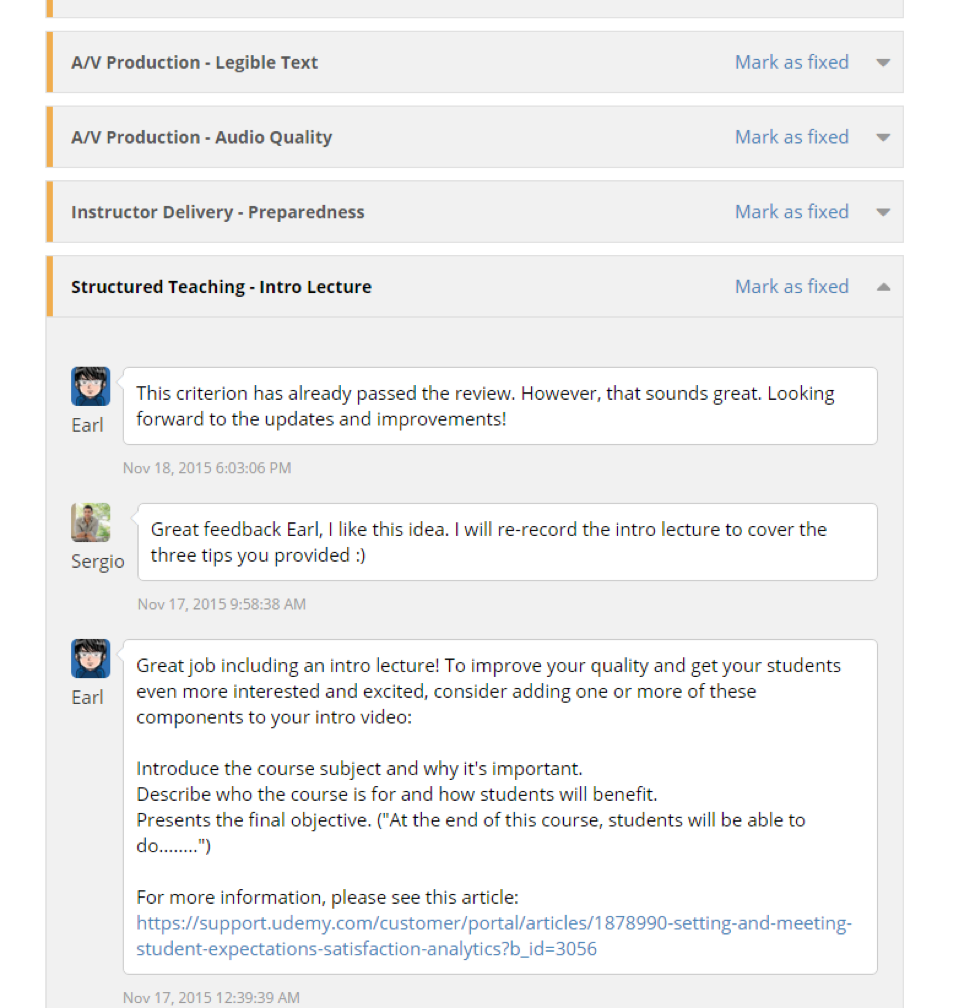Click the Nov 17, 2015 9:58:38 AM timestamp
Viewport: 975px width, 1008px height.
[221, 604]
